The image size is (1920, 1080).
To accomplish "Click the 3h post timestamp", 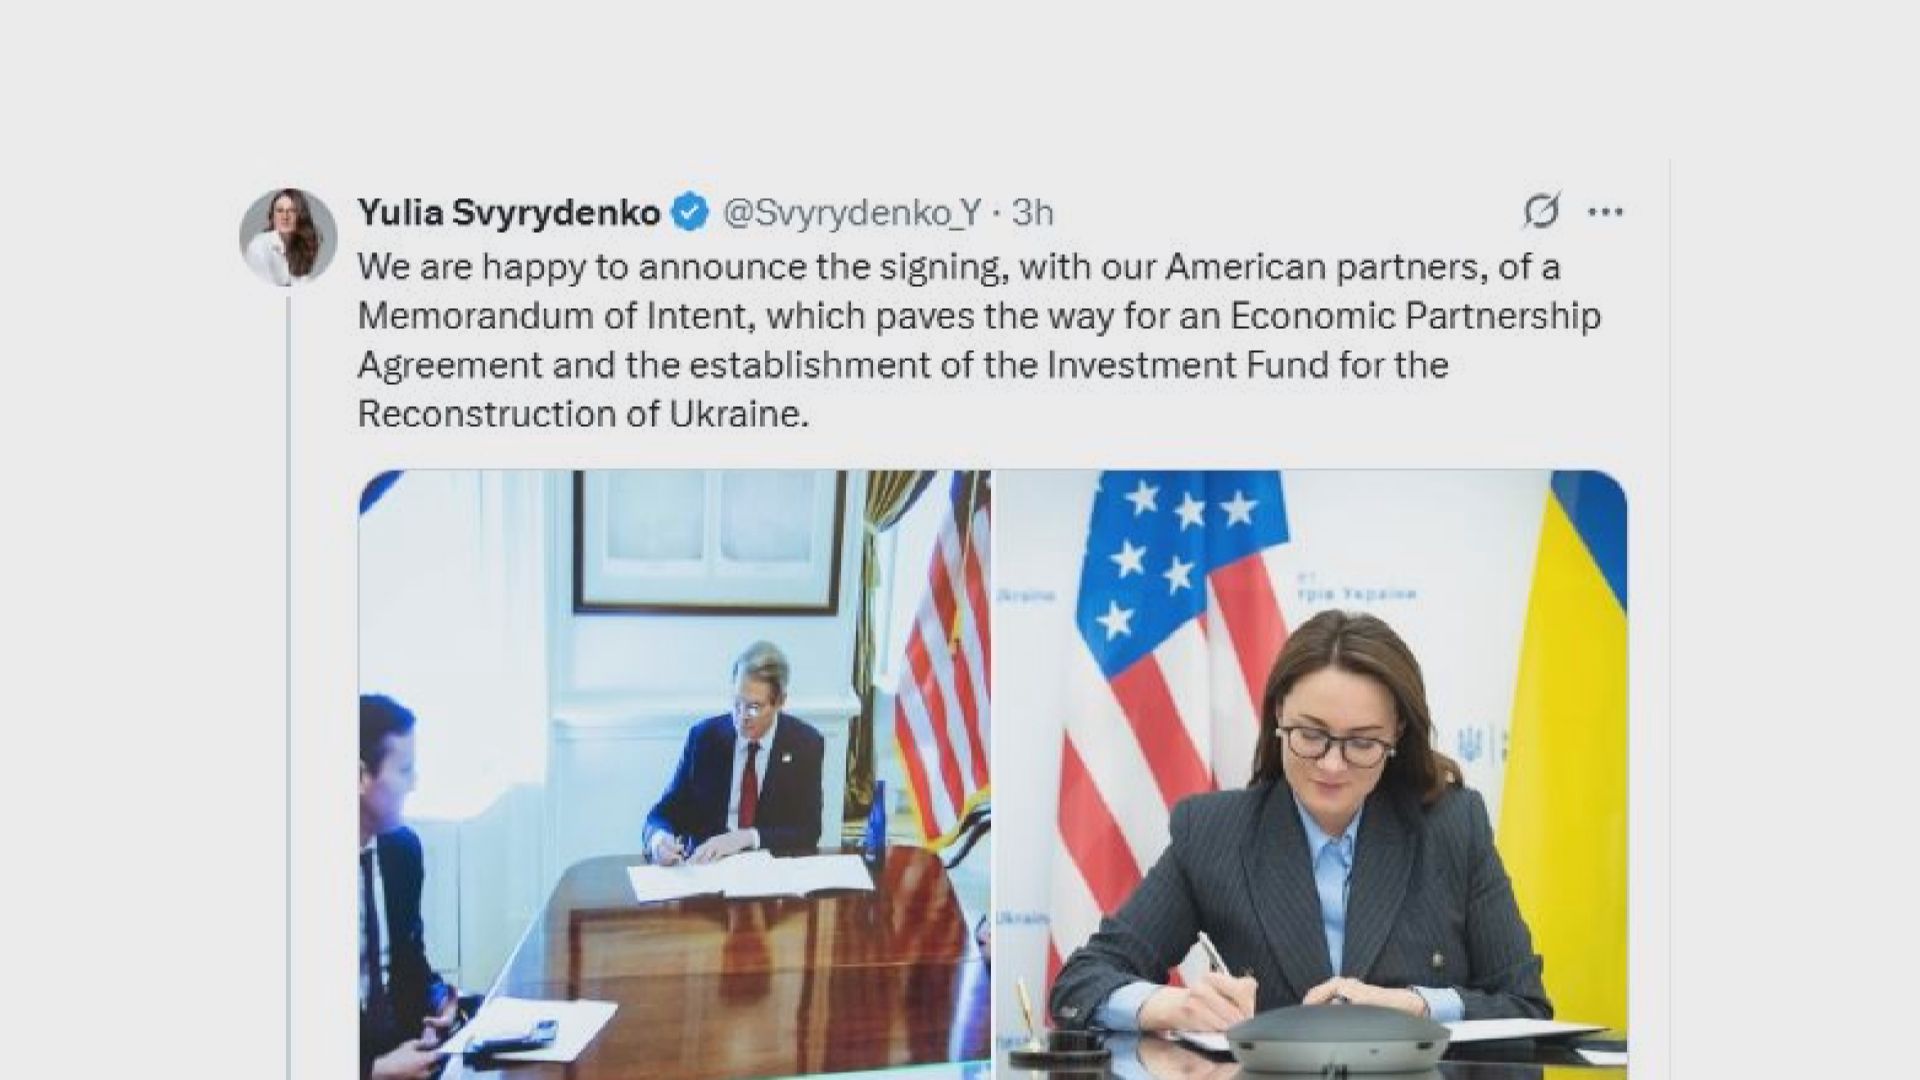I will pyautogui.click(x=1032, y=212).
